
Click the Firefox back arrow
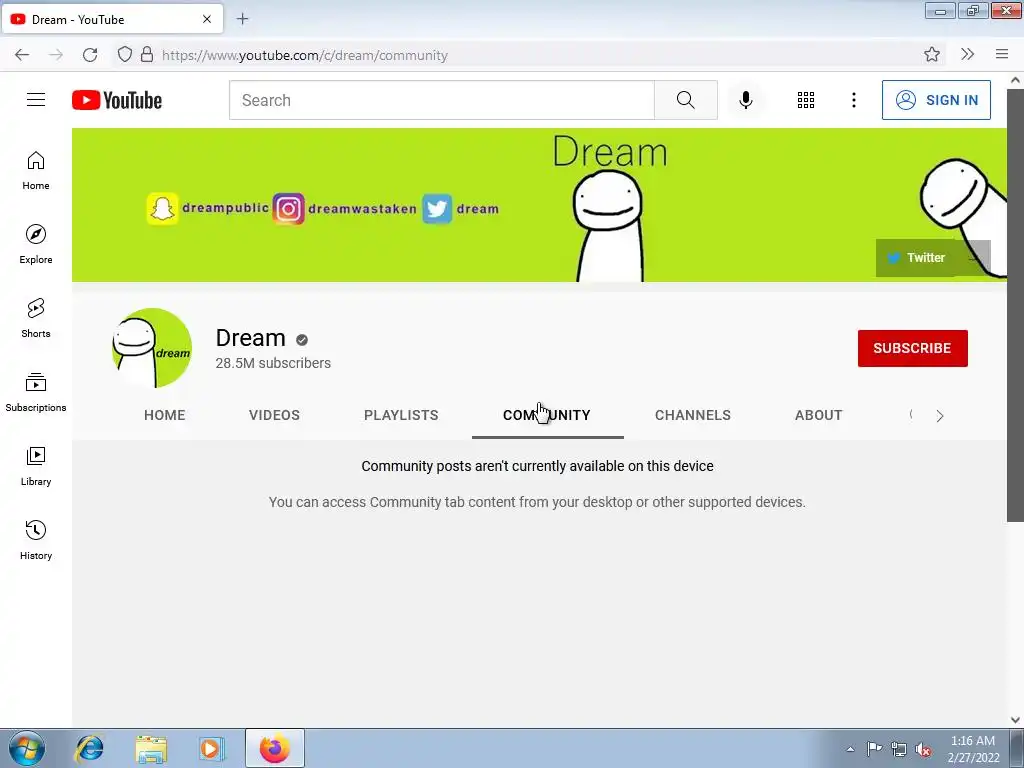pyautogui.click(x=22, y=55)
